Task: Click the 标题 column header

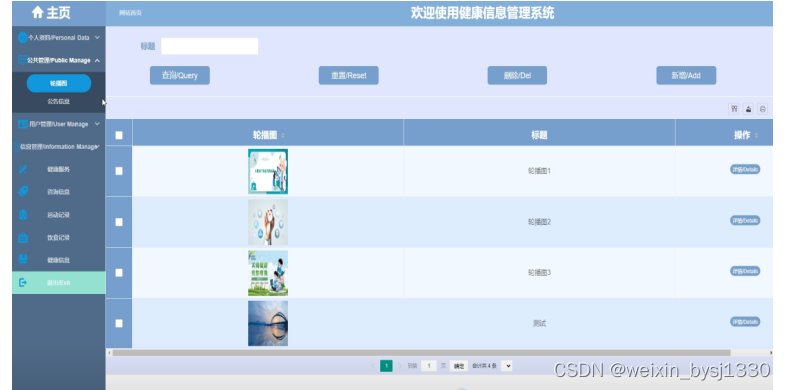Action: 539,135
